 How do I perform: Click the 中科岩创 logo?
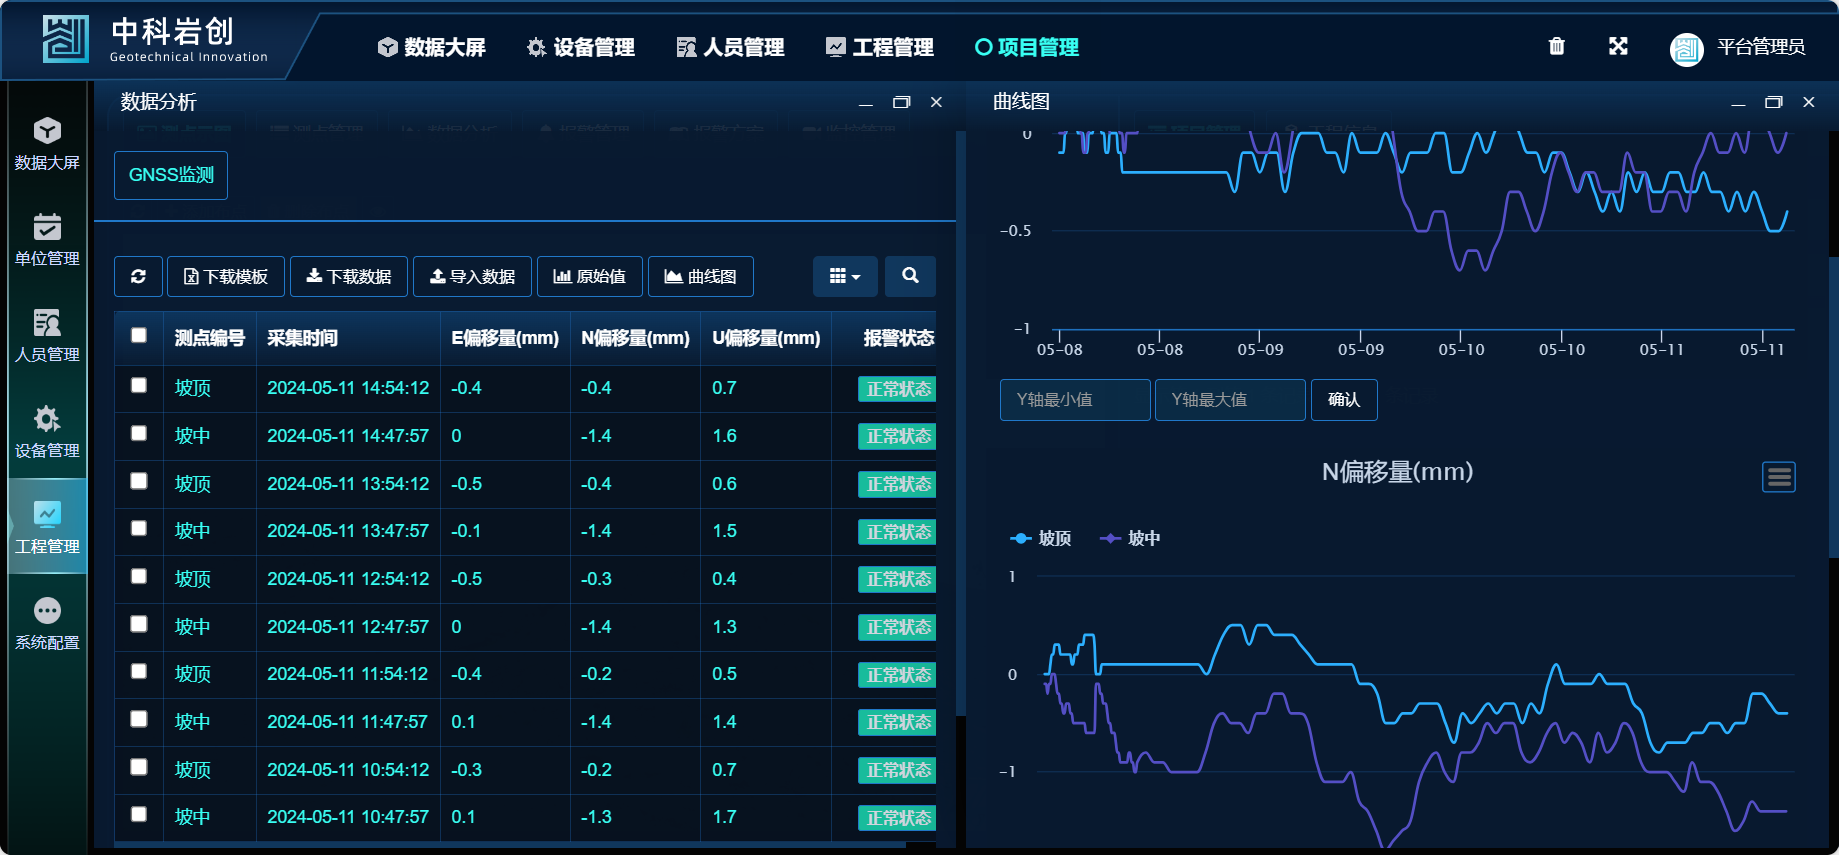click(x=155, y=40)
